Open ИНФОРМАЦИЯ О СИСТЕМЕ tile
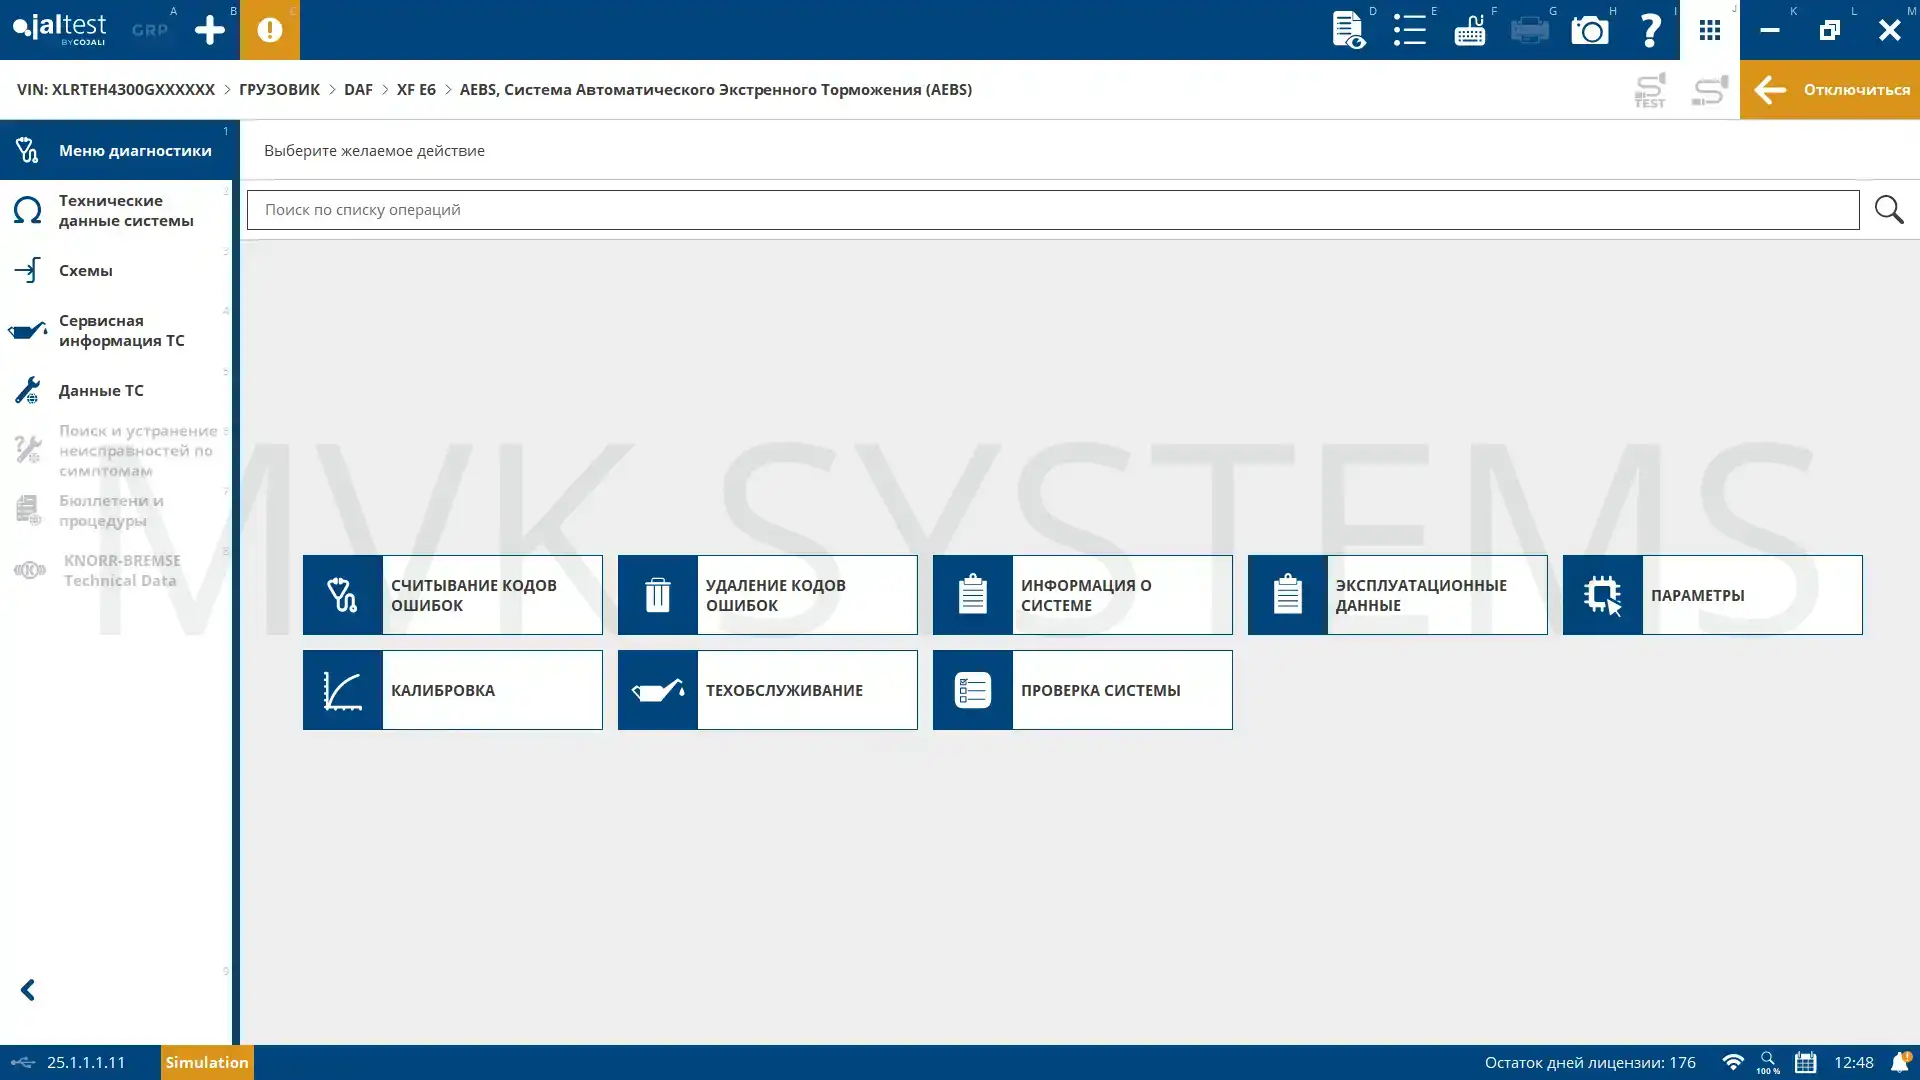Screen dimensions: 1920x1080 1083,595
